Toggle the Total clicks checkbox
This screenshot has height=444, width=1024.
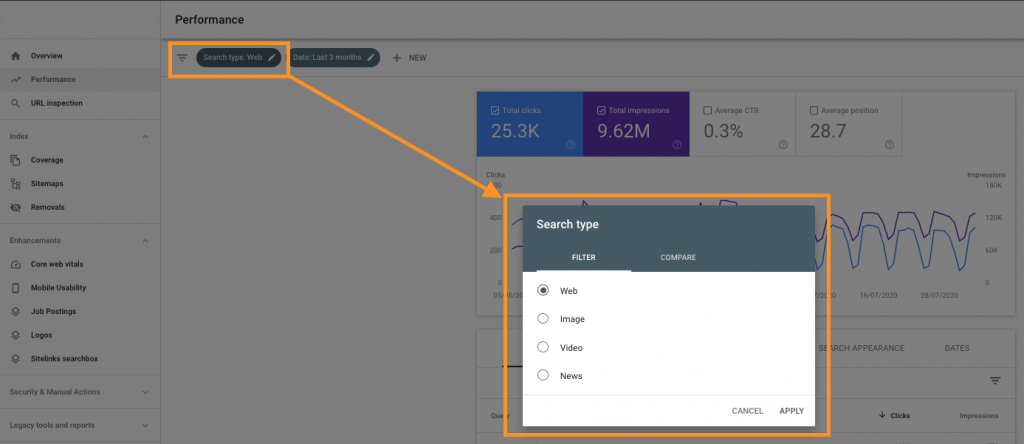tap(494, 110)
